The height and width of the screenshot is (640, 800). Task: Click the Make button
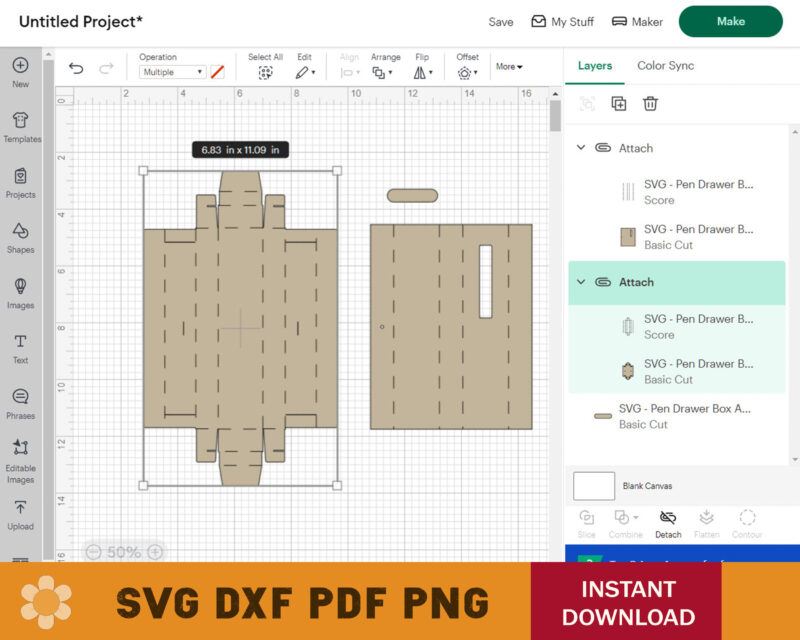731,21
